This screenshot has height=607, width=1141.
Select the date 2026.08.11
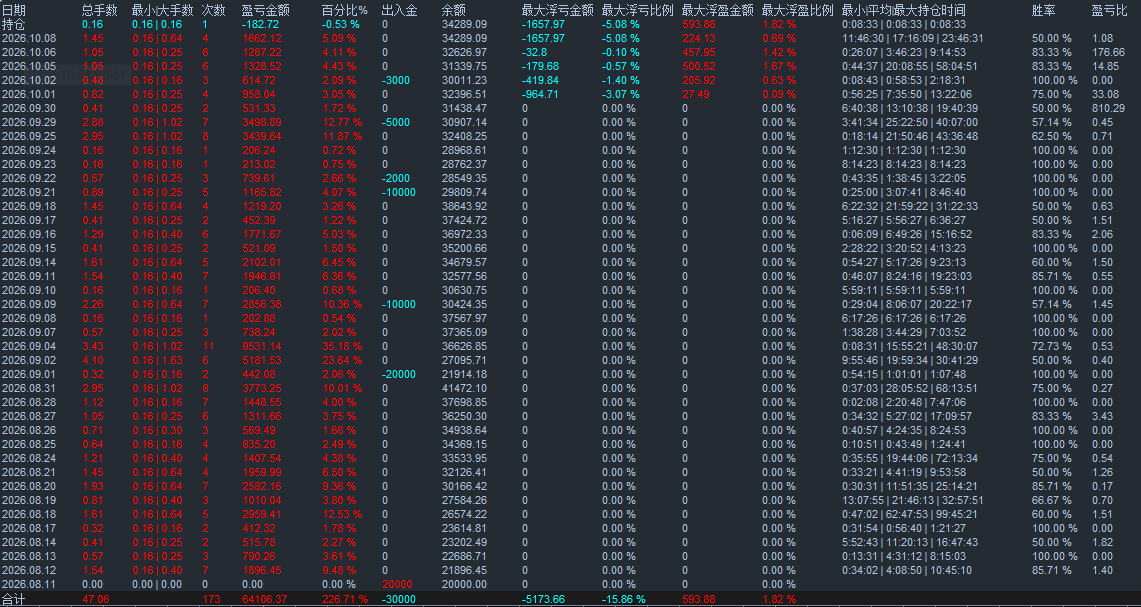click(29, 584)
